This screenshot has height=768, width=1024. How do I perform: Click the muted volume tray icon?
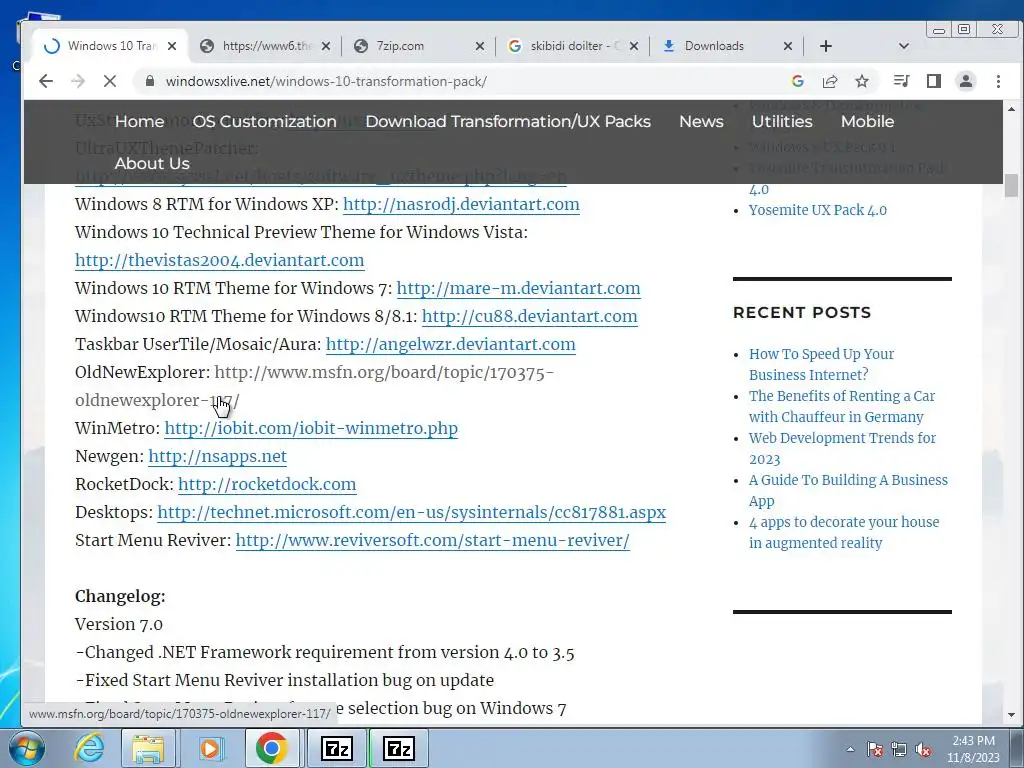point(923,749)
